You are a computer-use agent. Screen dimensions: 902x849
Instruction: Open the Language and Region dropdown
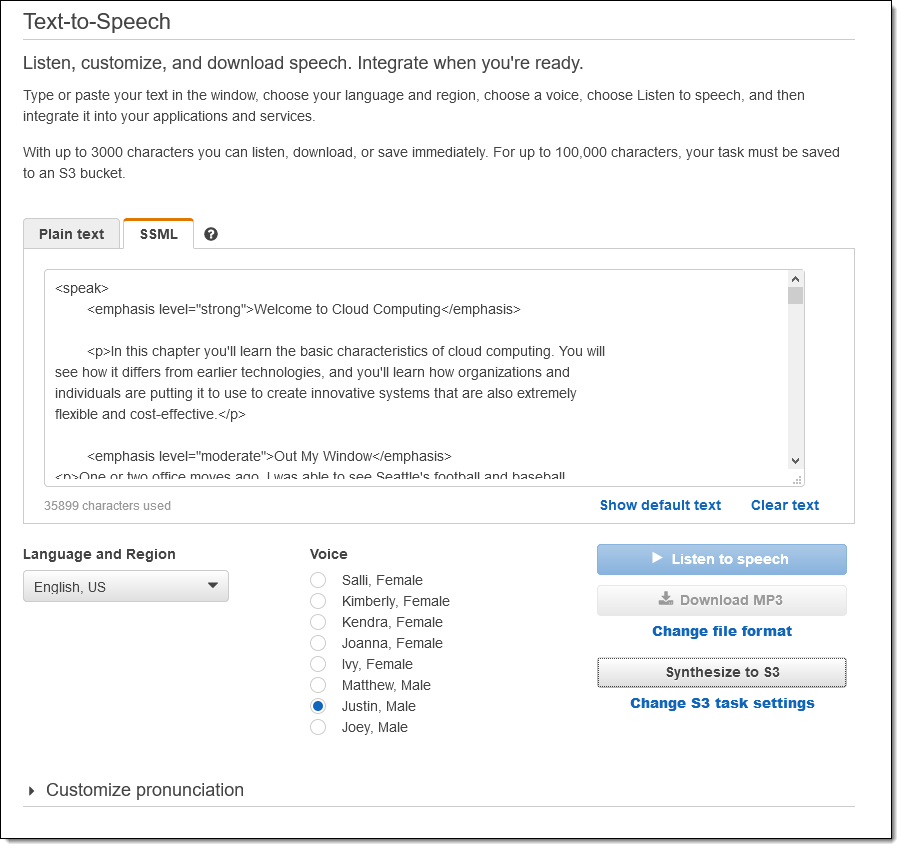click(x=126, y=586)
